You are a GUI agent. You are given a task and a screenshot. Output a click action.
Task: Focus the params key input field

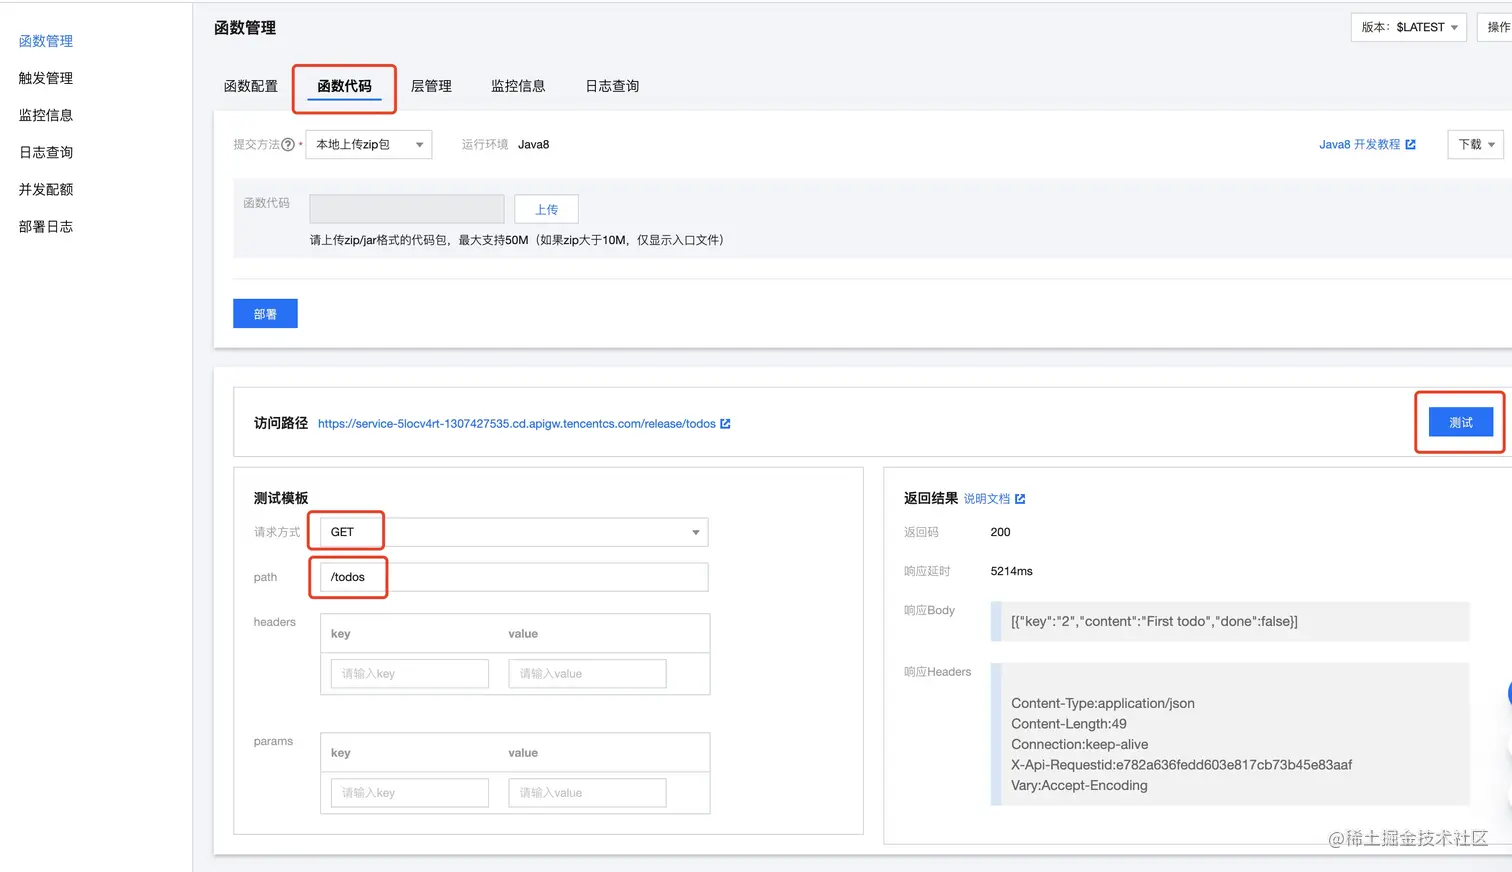410,793
